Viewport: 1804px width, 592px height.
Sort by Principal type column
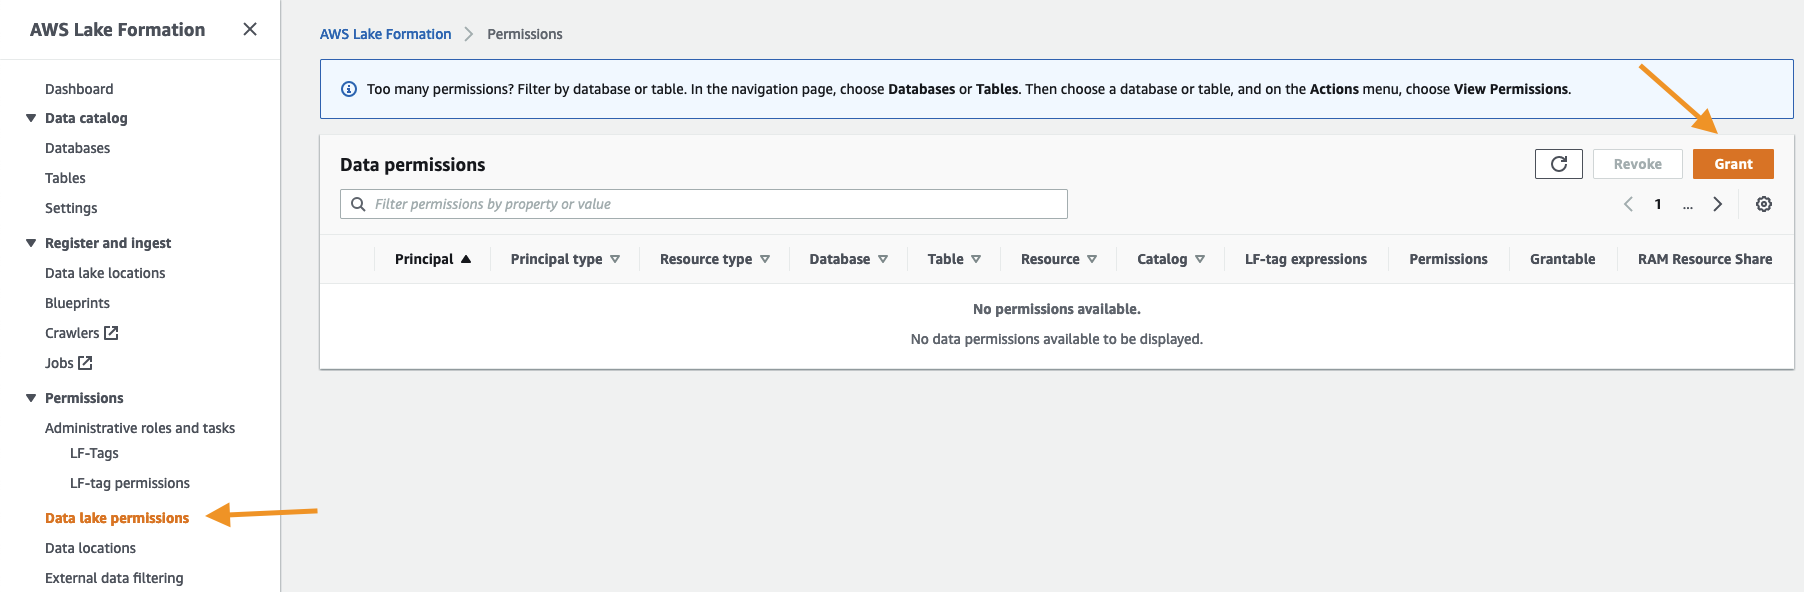565,259
